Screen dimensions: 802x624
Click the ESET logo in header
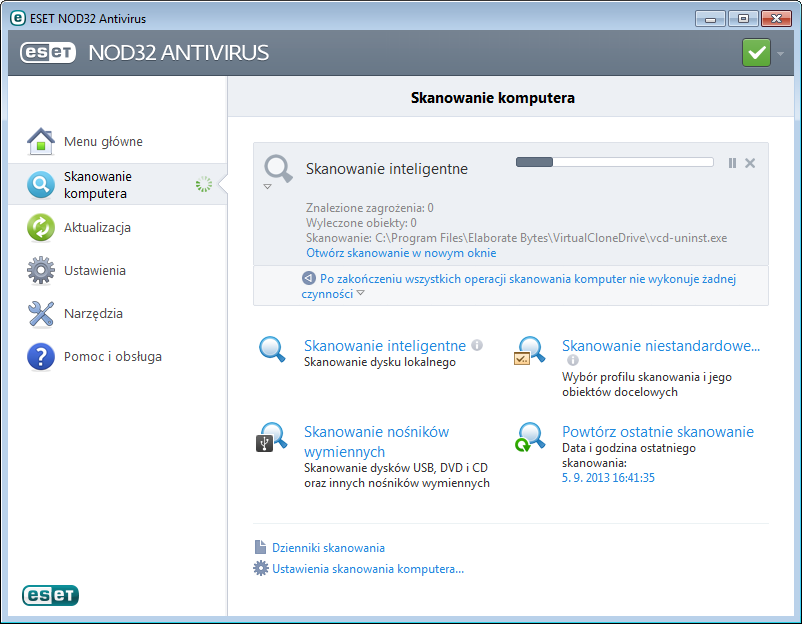(48, 52)
